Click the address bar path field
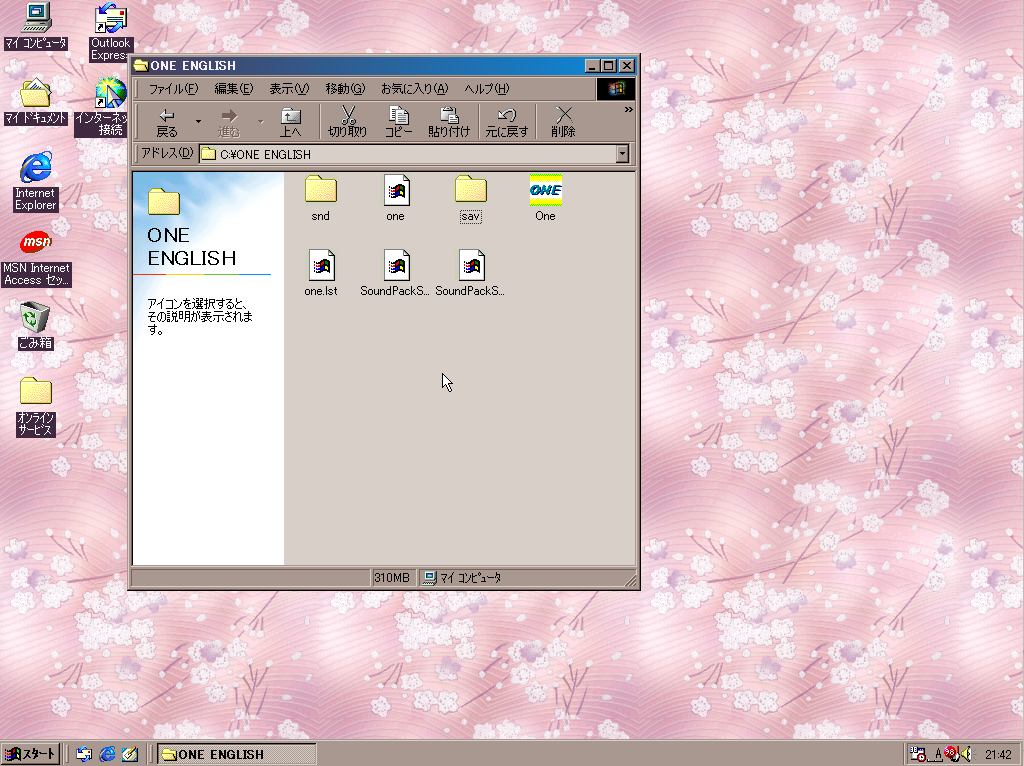1024x766 pixels. coord(400,154)
